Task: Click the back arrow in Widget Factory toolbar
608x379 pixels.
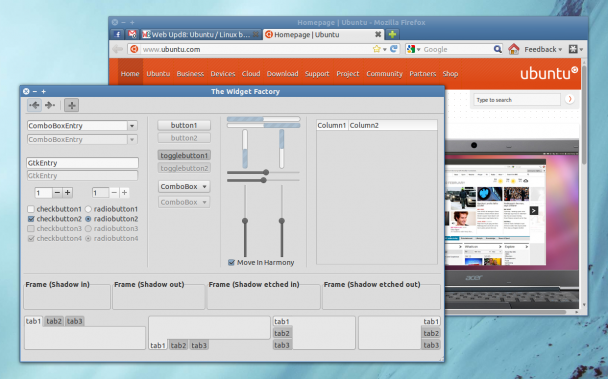Action: click(35, 105)
